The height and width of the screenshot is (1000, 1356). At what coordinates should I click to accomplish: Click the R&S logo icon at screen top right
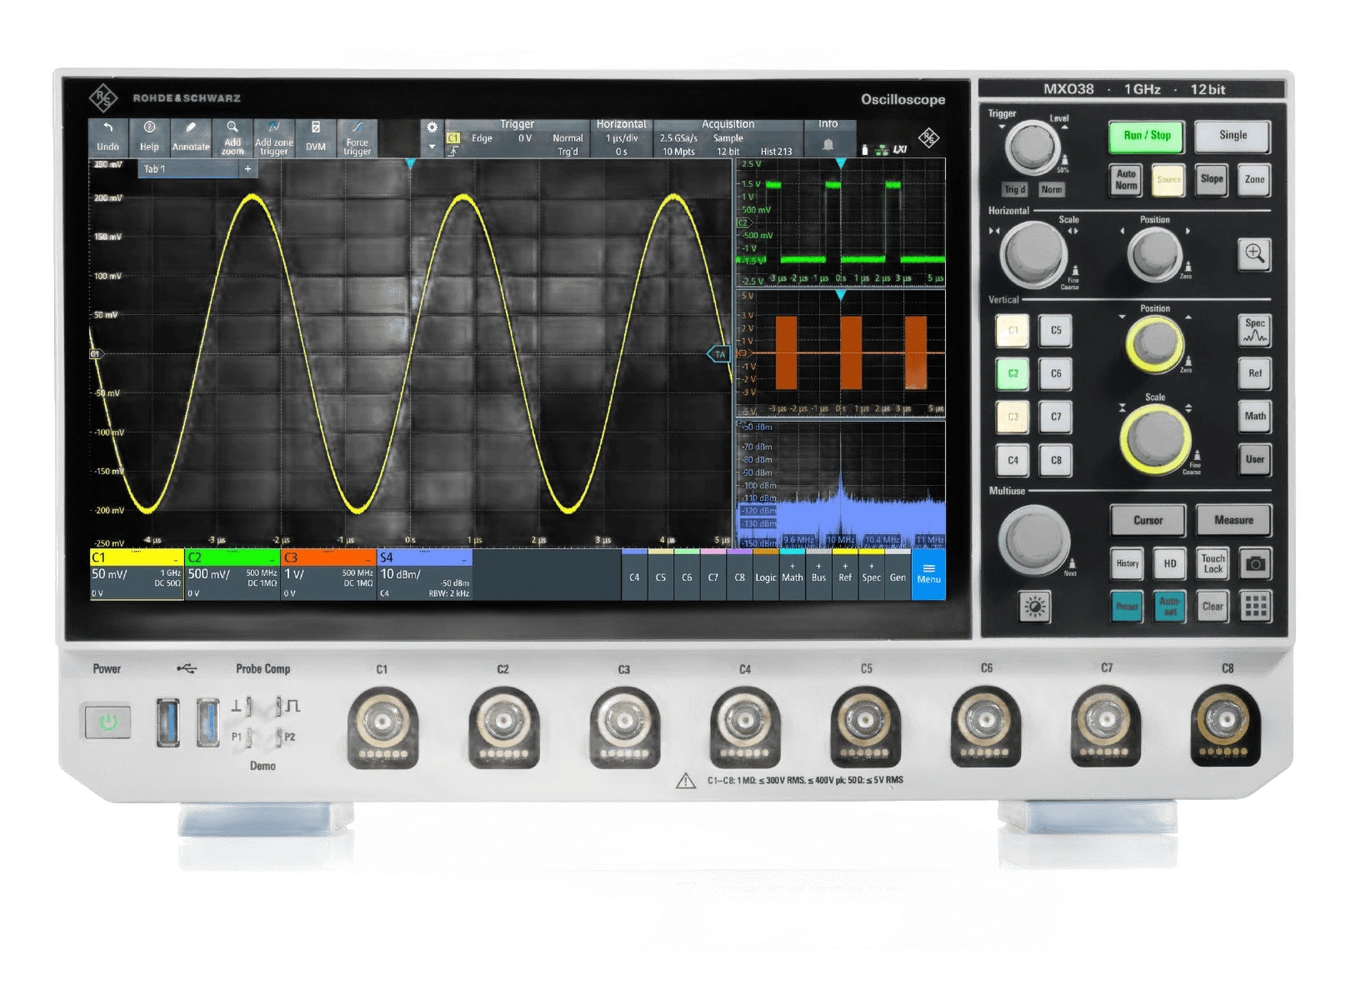929,138
